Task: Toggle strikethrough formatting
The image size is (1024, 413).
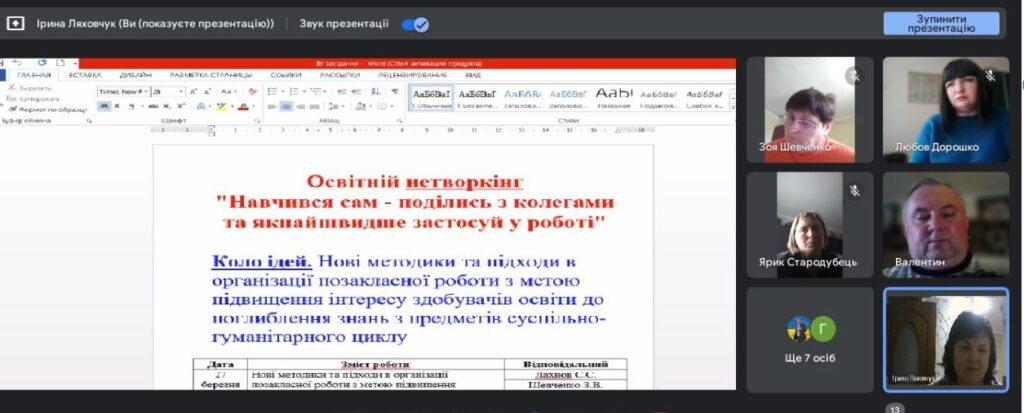Action: [152, 106]
